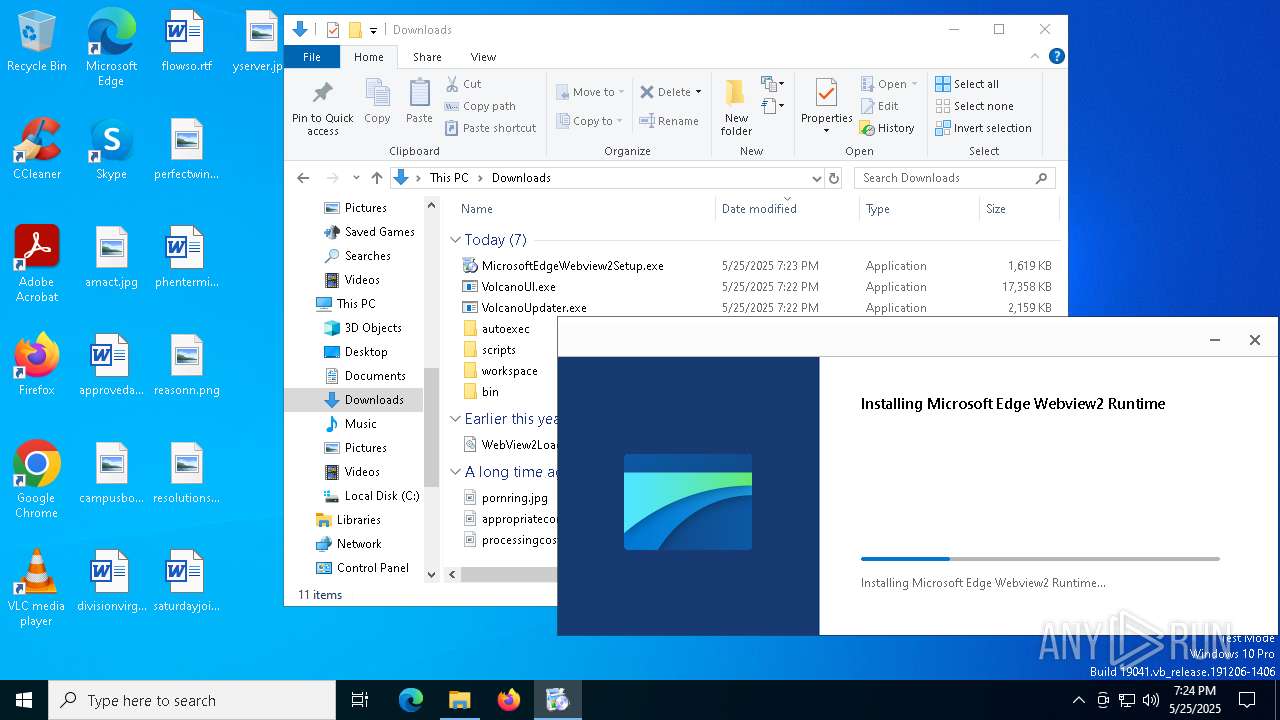Switch to the Home ribbon tab
Viewport: 1280px width, 720px height.
[369, 57]
